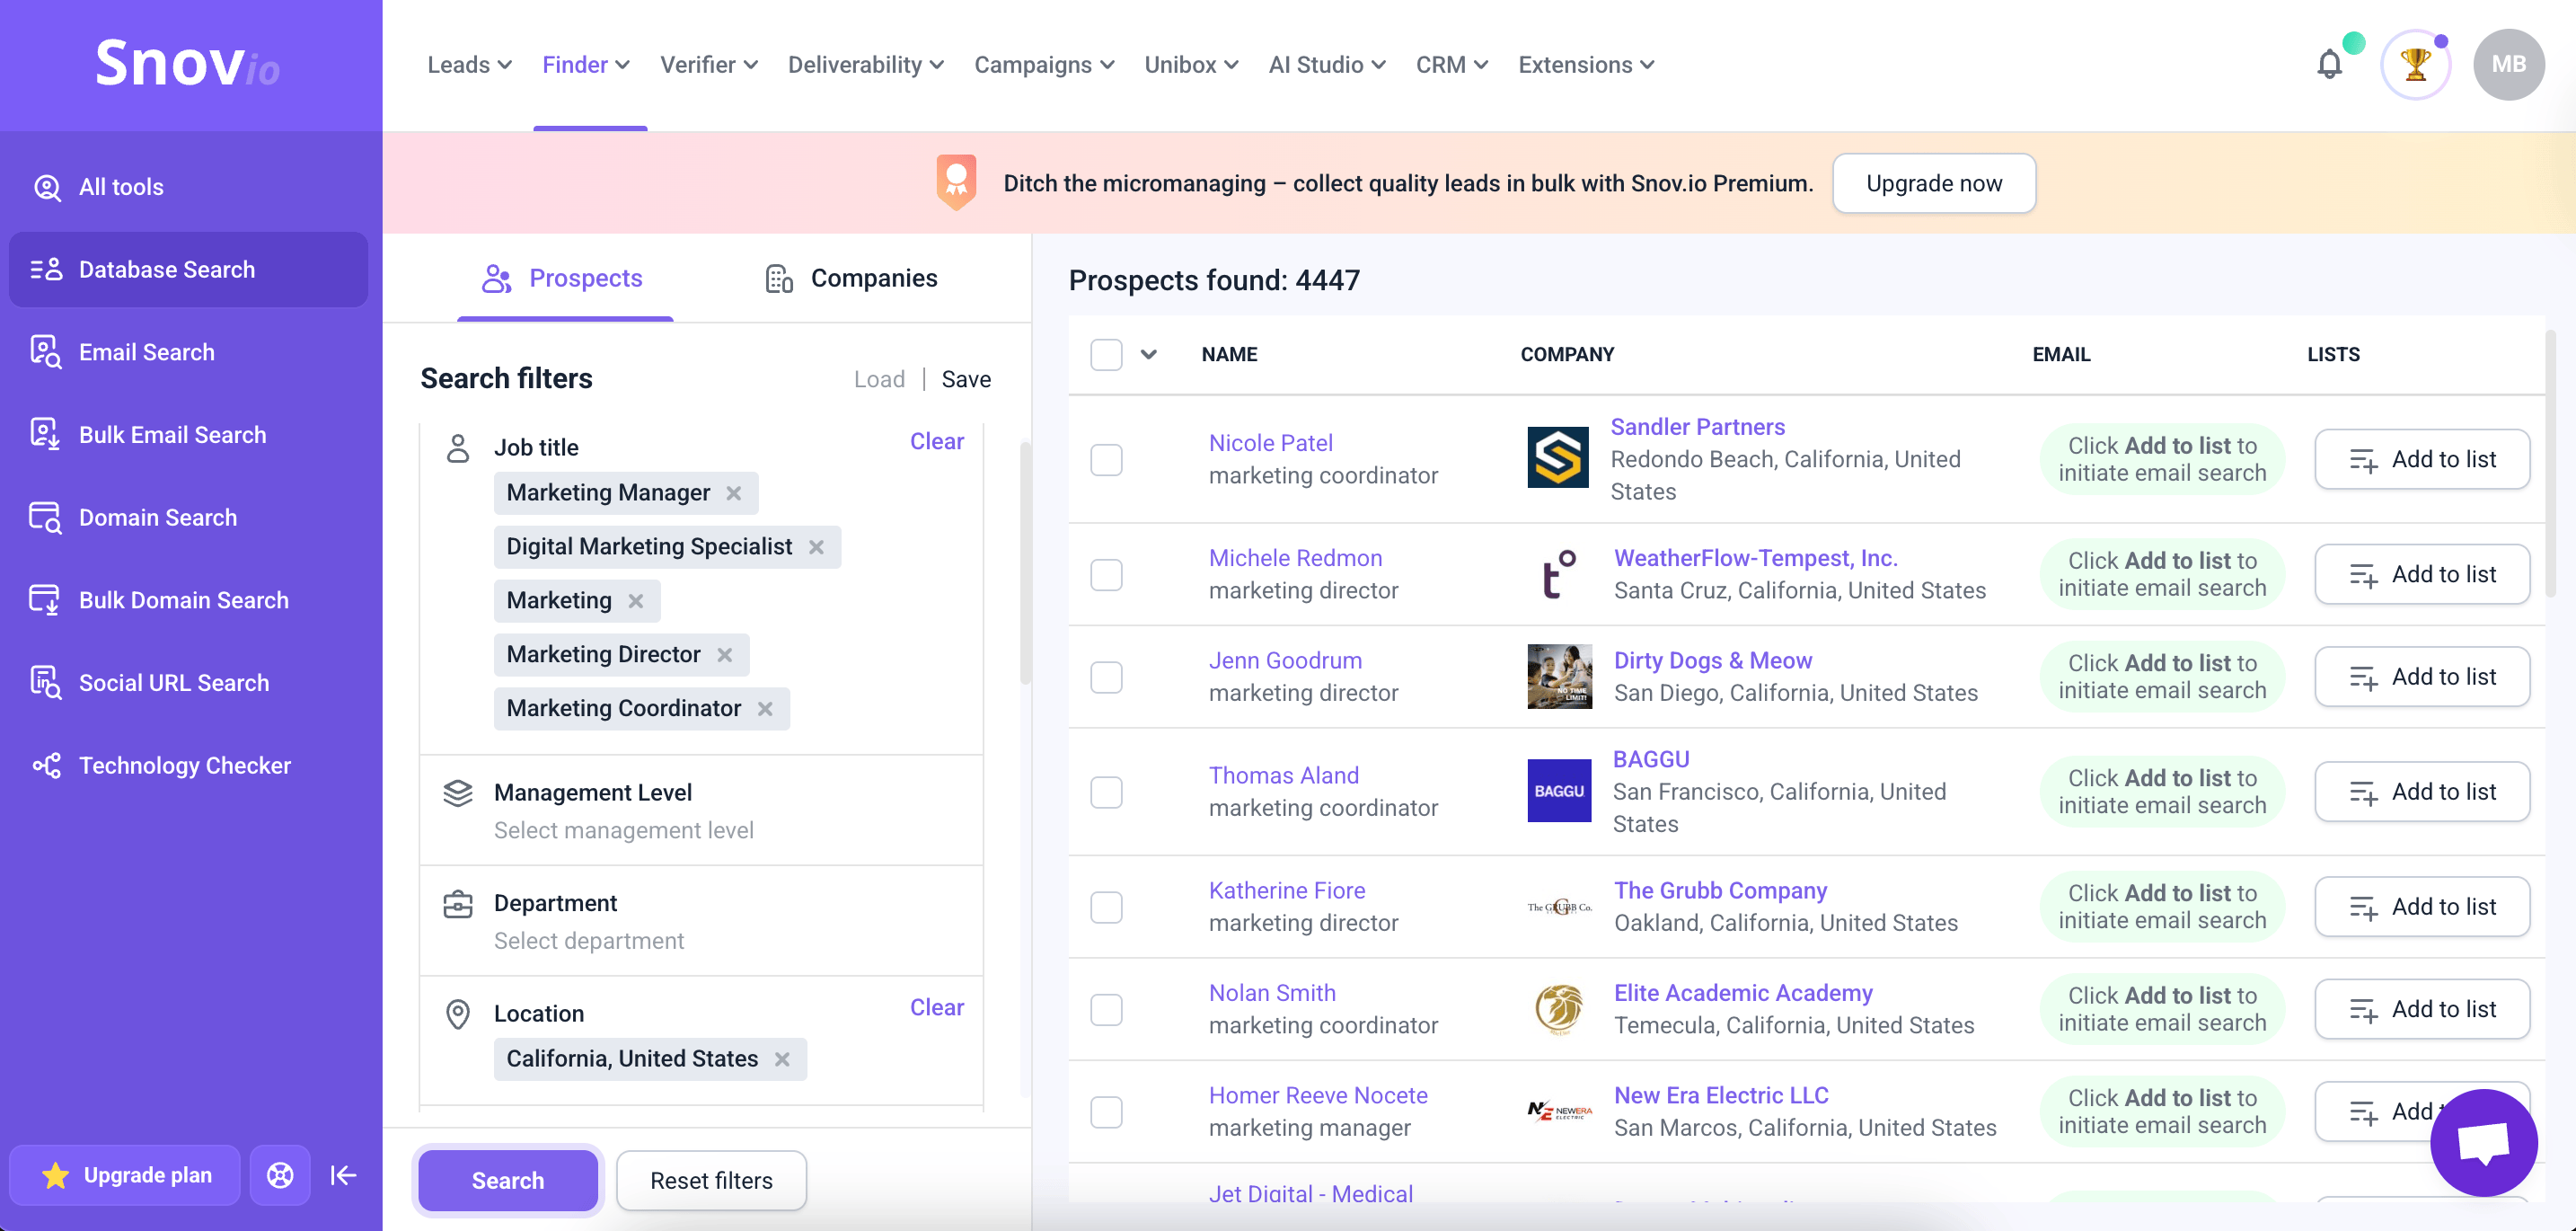Open the WeatherFlow-Tempest, Inc. company link
Screen dimensions: 2576x1231
pos(1755,558)
